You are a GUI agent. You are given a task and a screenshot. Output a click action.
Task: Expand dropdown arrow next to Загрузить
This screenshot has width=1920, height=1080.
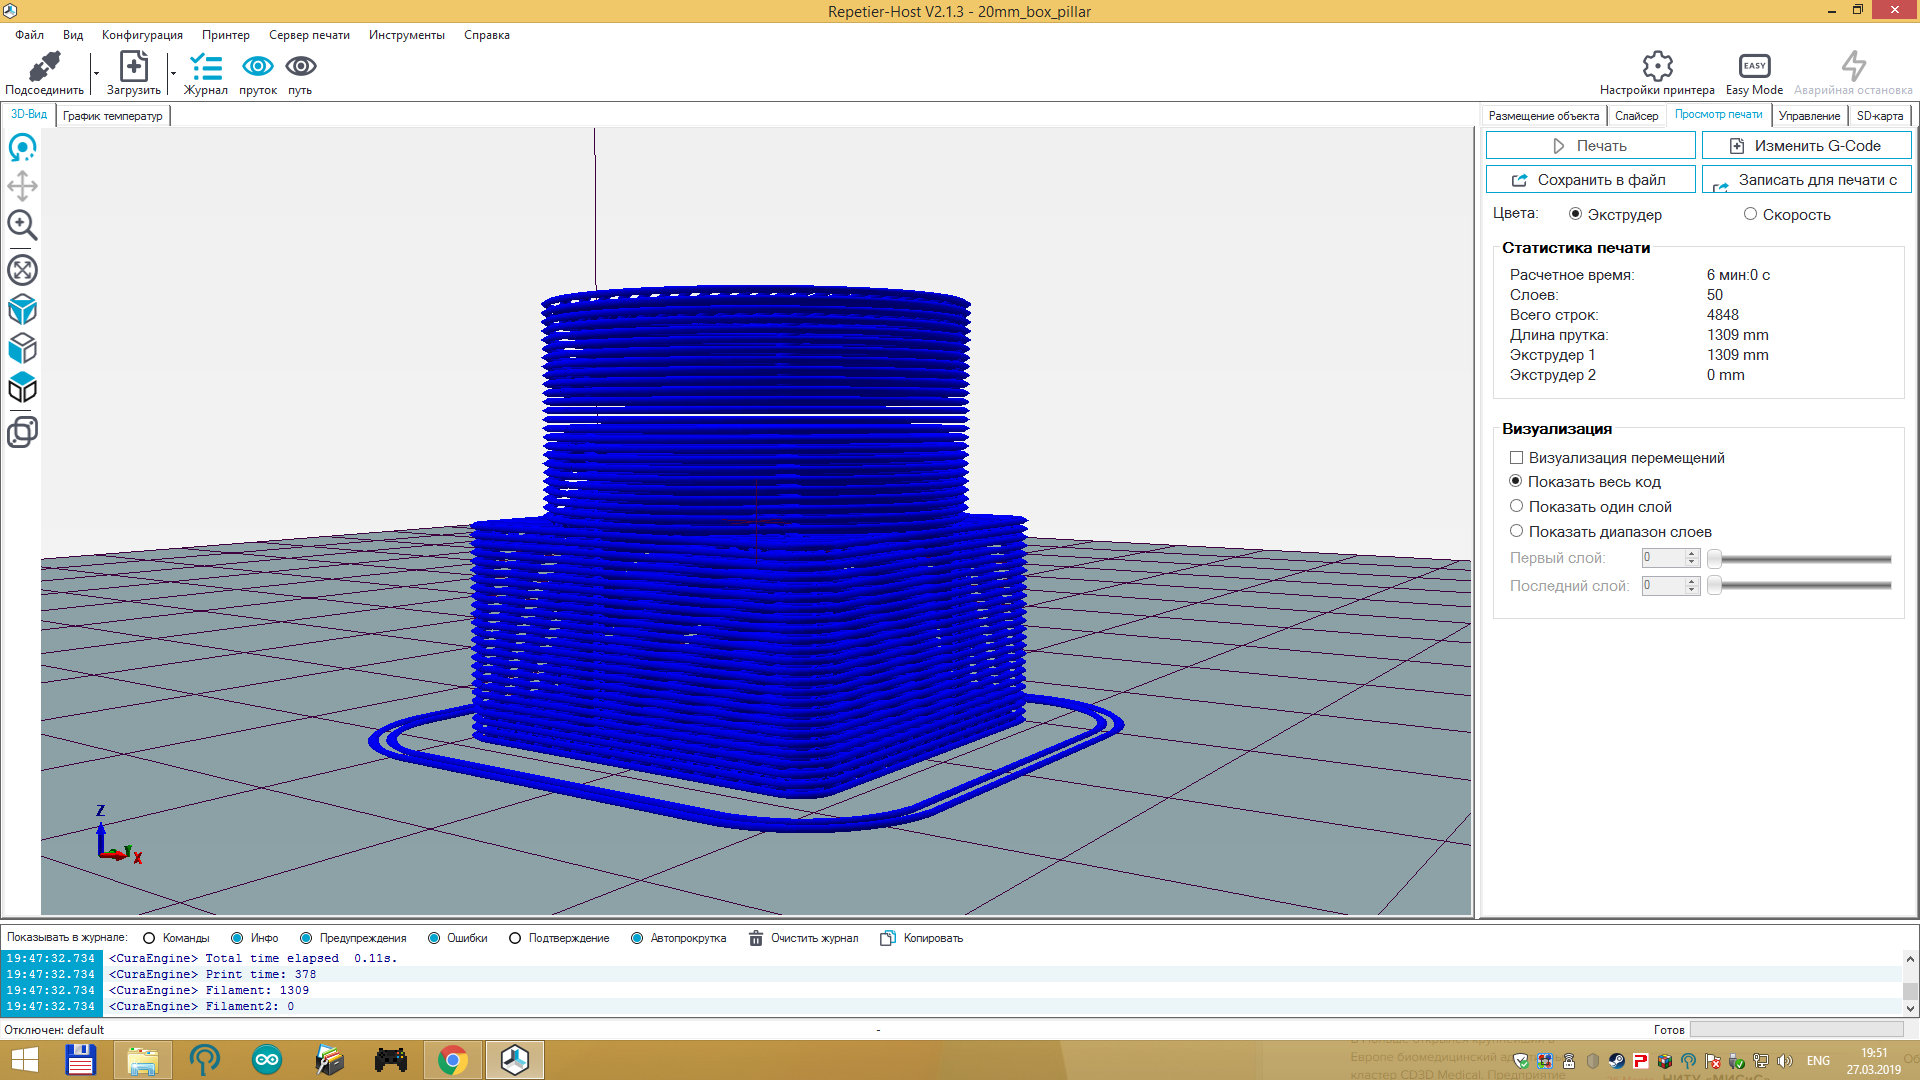pyautogui.click(x=173, y=73)
